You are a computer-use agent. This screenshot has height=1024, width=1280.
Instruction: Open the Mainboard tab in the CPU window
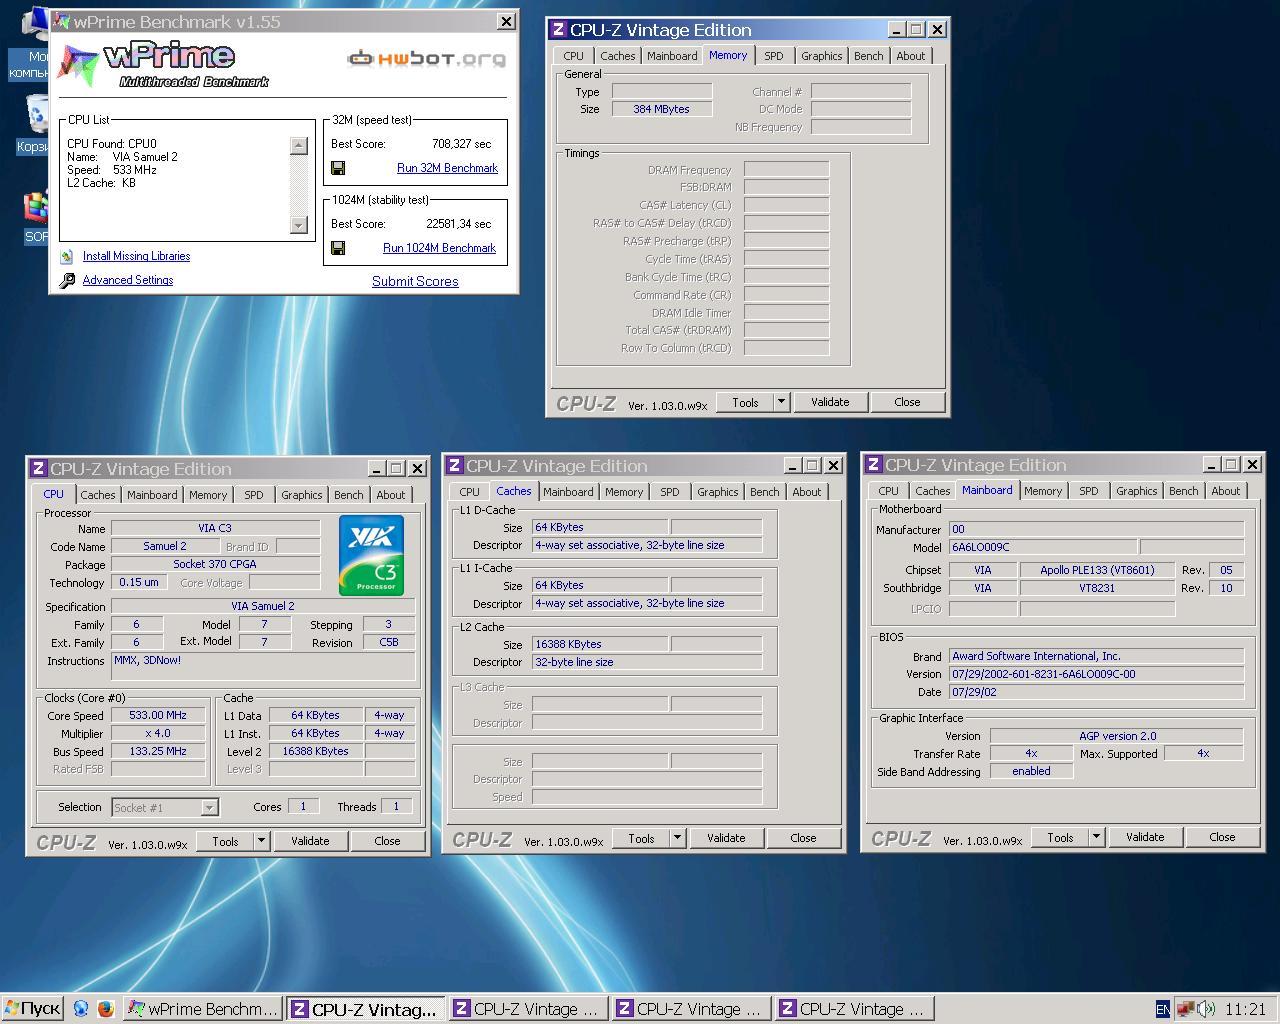[152, 495]
